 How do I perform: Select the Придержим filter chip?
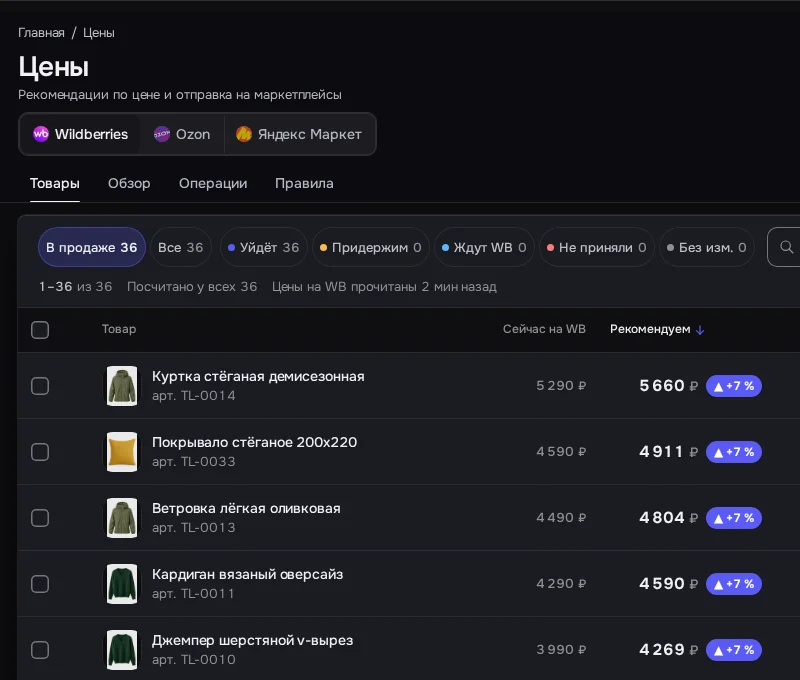371,247
